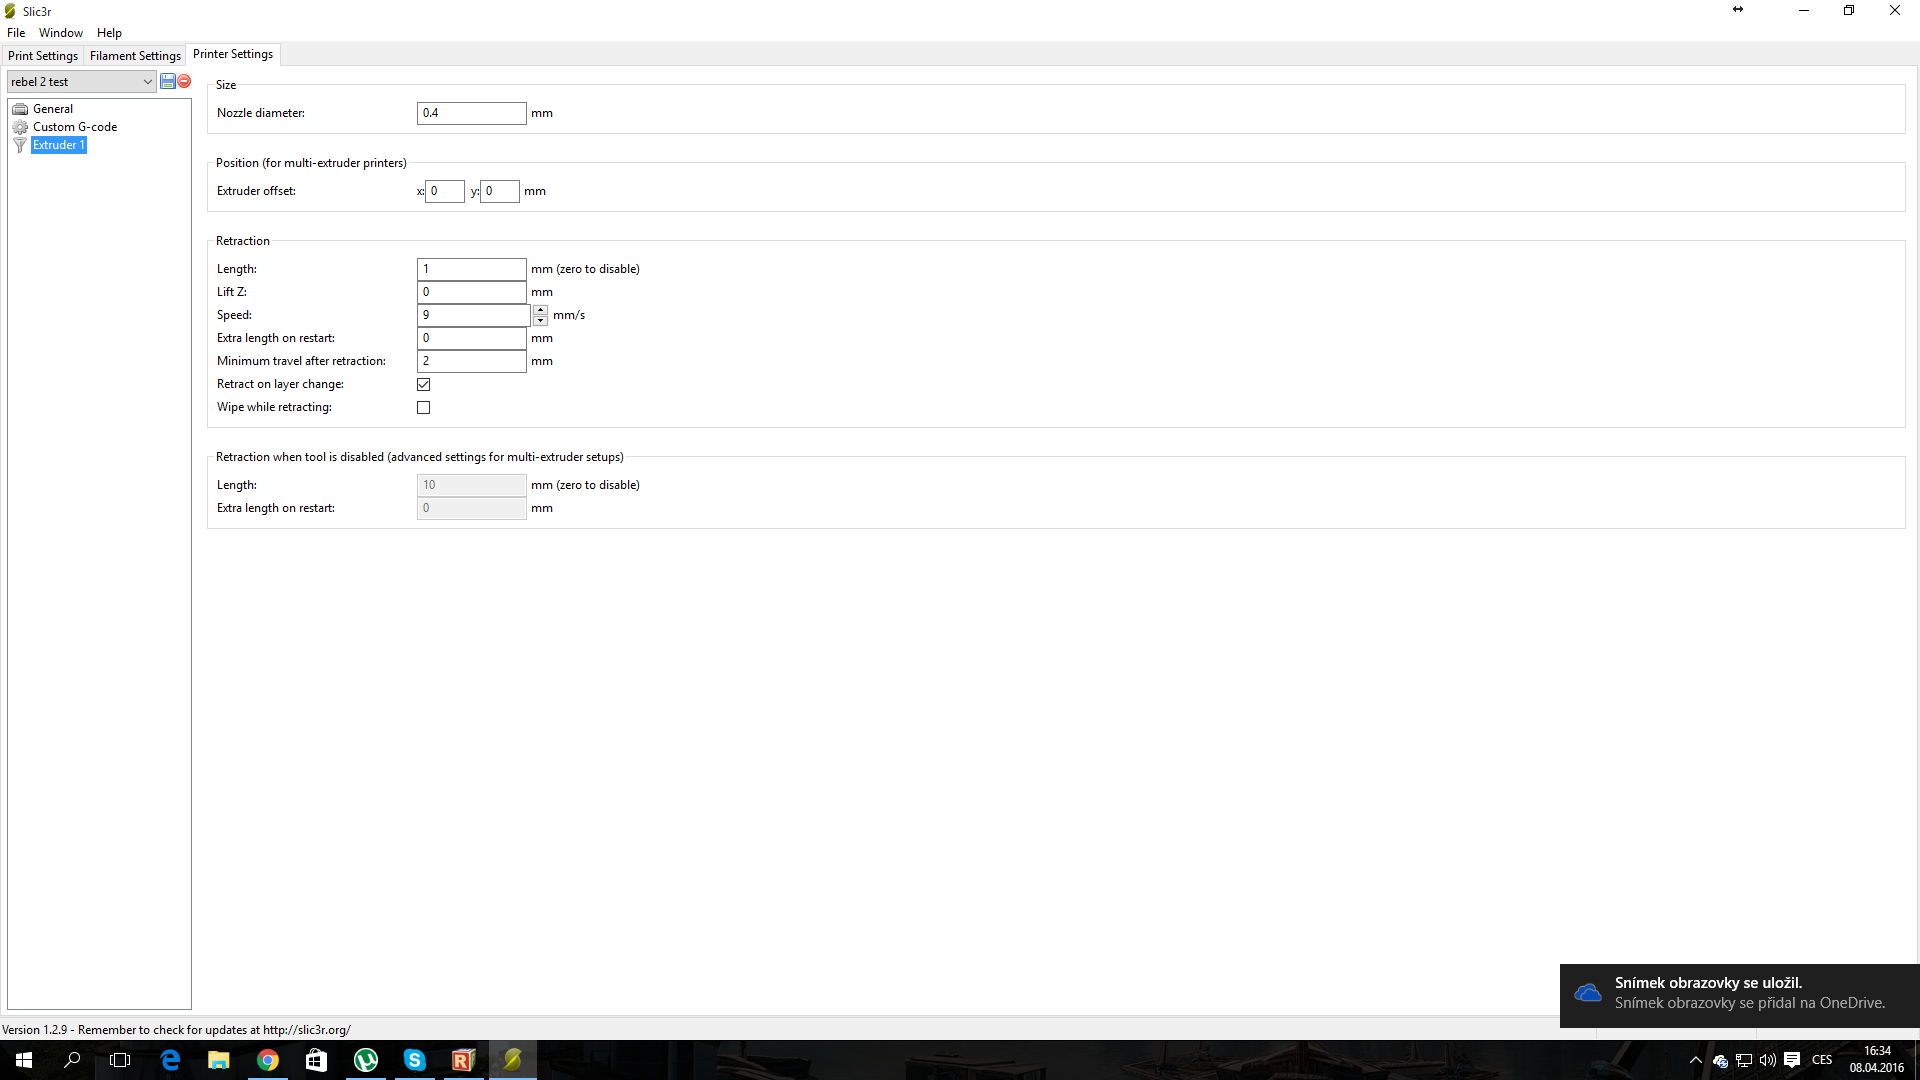Click the save preset floppy disk icon
Viewport: 1920px width, 1080px height.
[168, 81]
